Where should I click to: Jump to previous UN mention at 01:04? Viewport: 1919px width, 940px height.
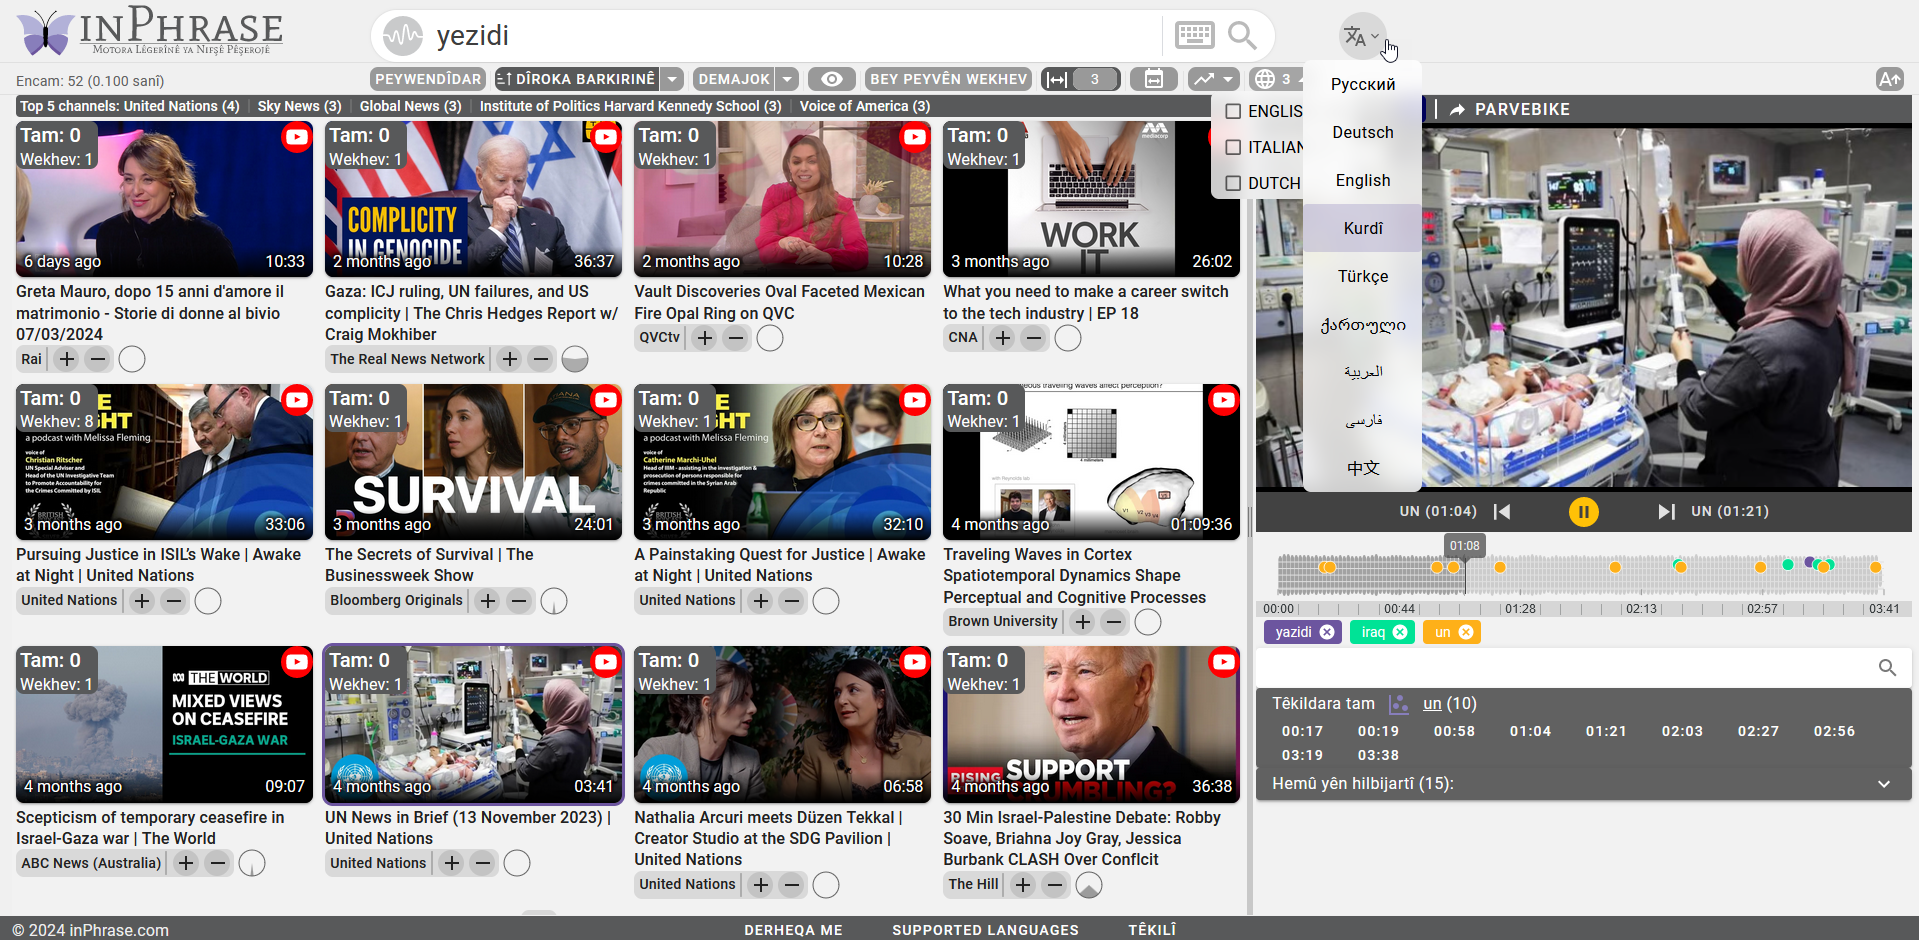pyautogui.click(x=1502, y=512)
